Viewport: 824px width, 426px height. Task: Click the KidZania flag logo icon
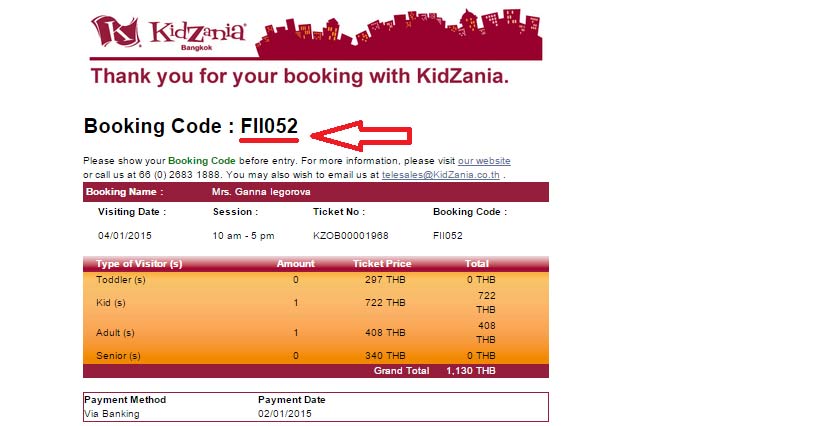pos(115,32)
